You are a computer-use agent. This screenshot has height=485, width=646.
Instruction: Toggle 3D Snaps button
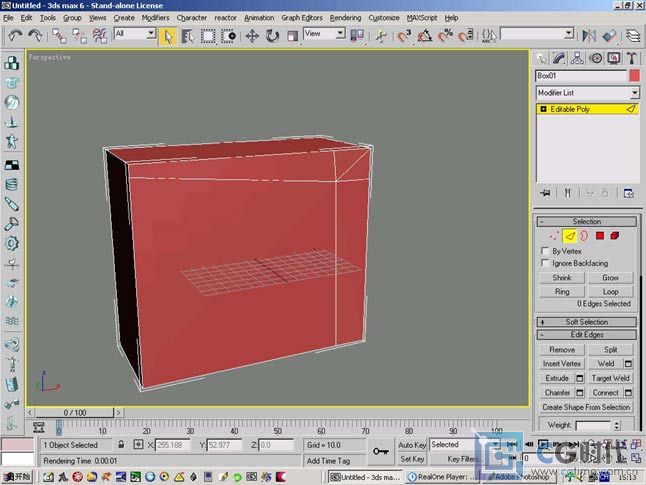tap(404, 36)
